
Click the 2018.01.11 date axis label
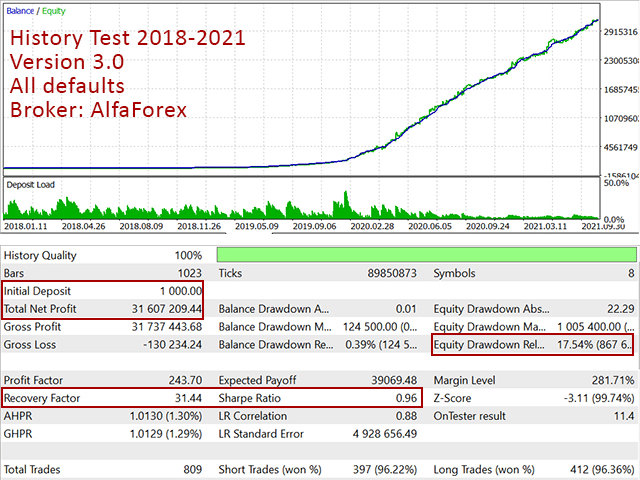click(31, 228)
